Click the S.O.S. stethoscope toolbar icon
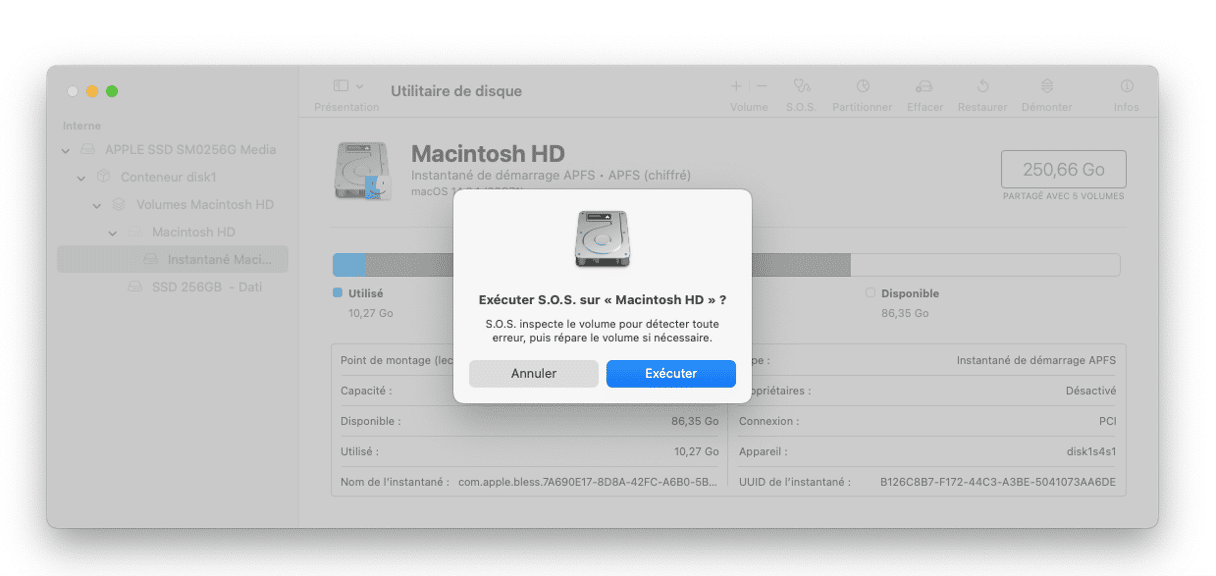The width and height of the screenshot is (1216, 576). tap(801, 87)
